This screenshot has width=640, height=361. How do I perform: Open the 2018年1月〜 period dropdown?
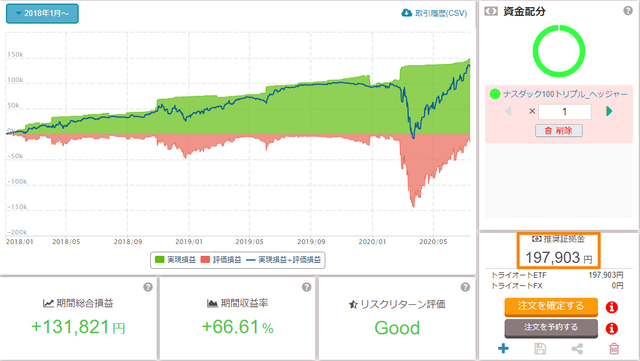tap(42, 13)
